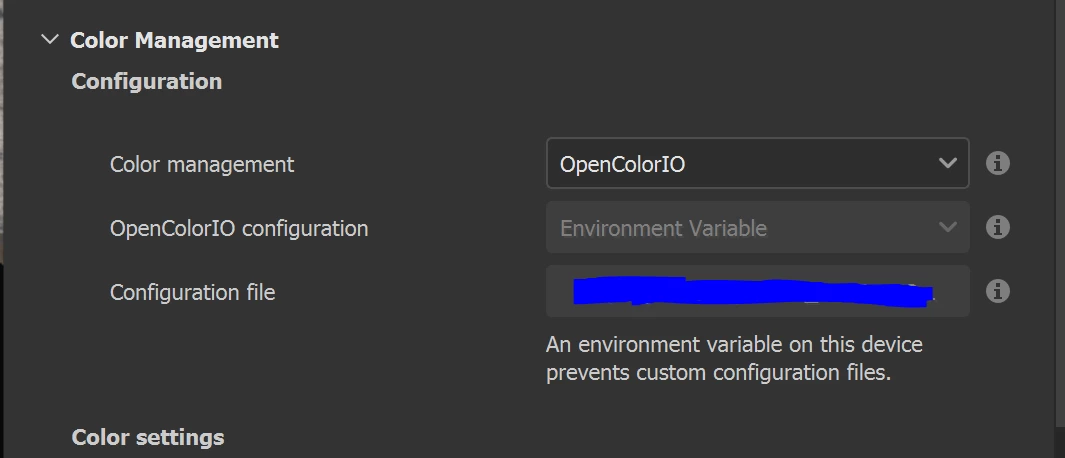Click the info icon for Configuration file

(x=997, y=291)
